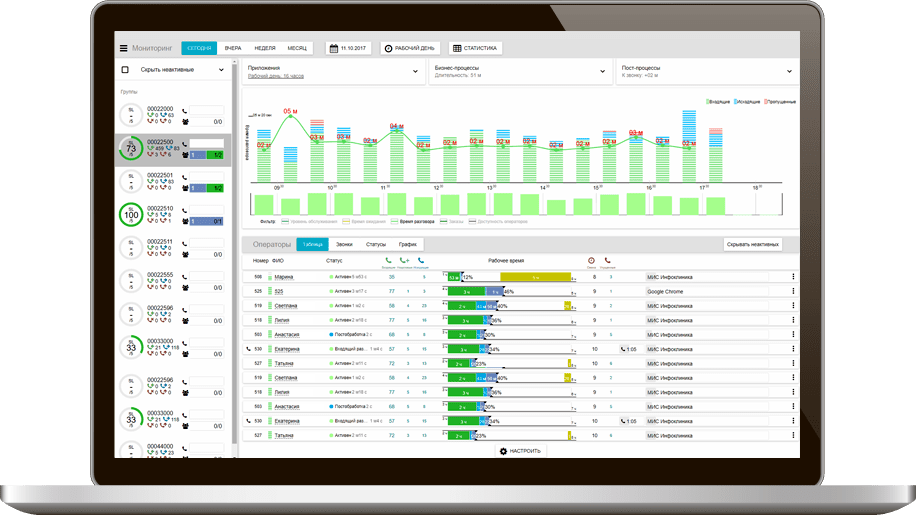
Task: Toggle the Заказы chart filter
Action: (452, 222)
